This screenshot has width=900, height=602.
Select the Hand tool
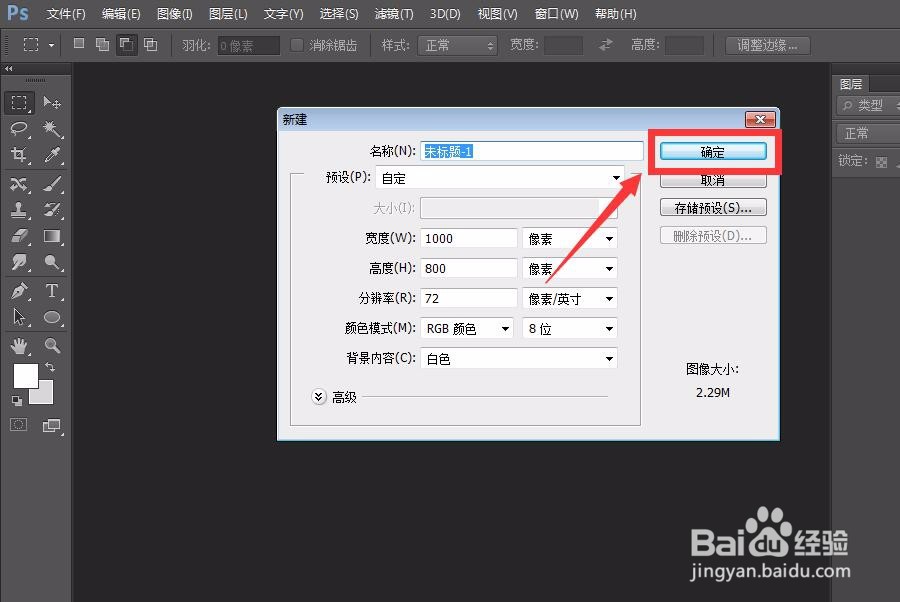[x=19, y=345]
